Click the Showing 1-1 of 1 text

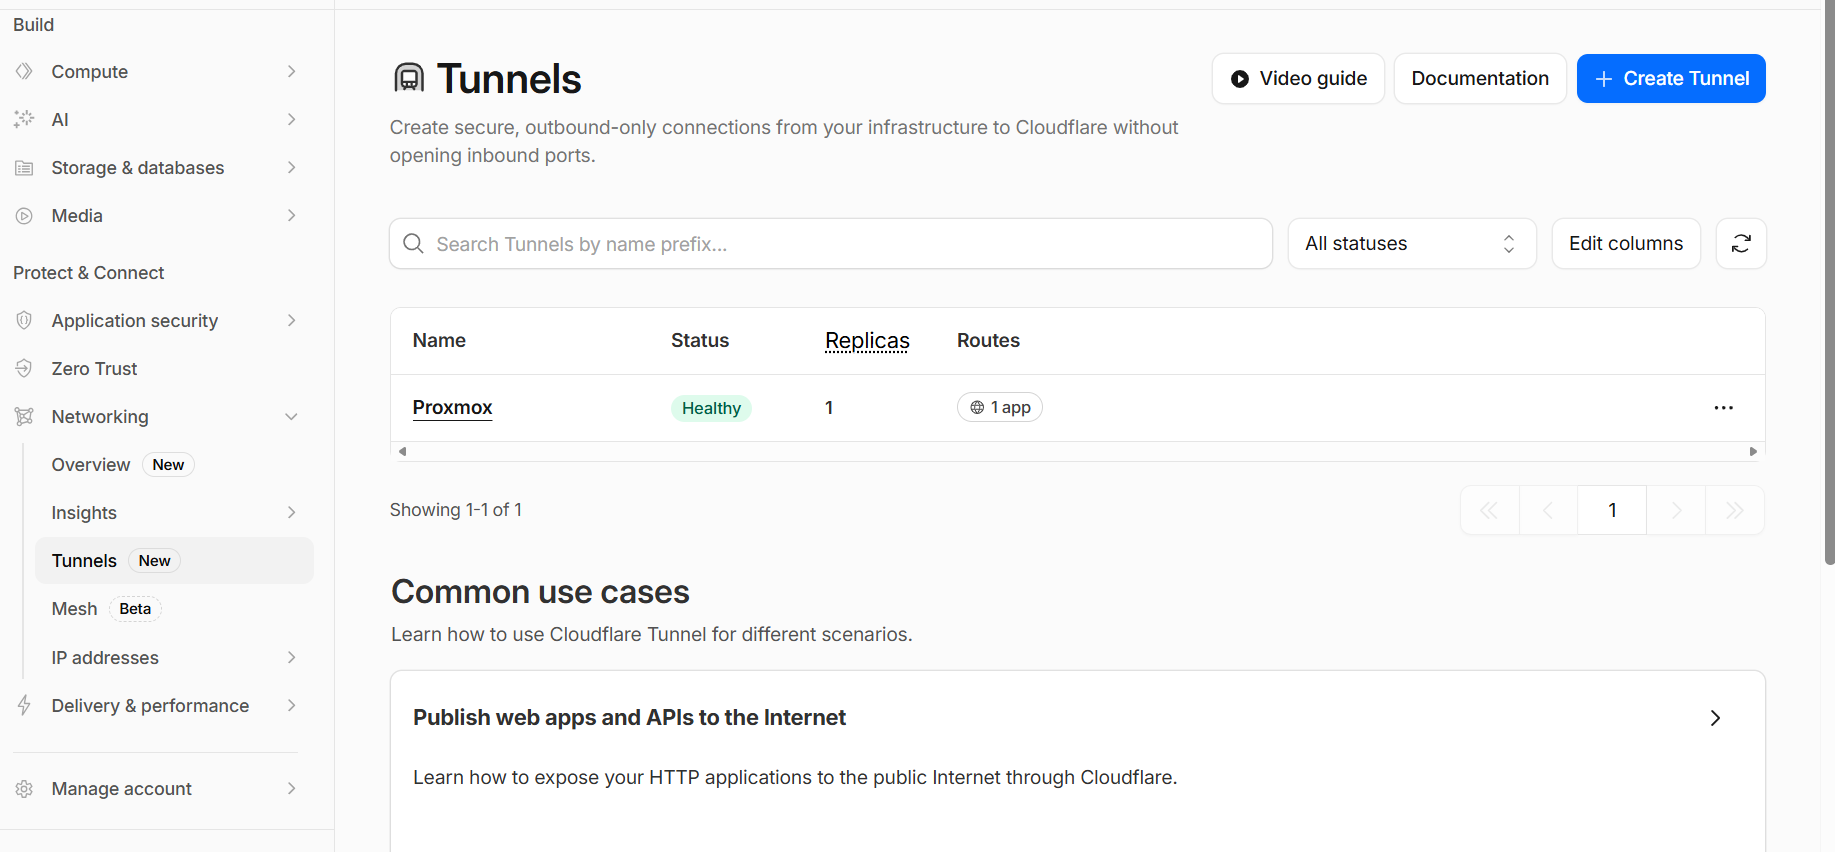click(x=456, y=510)
